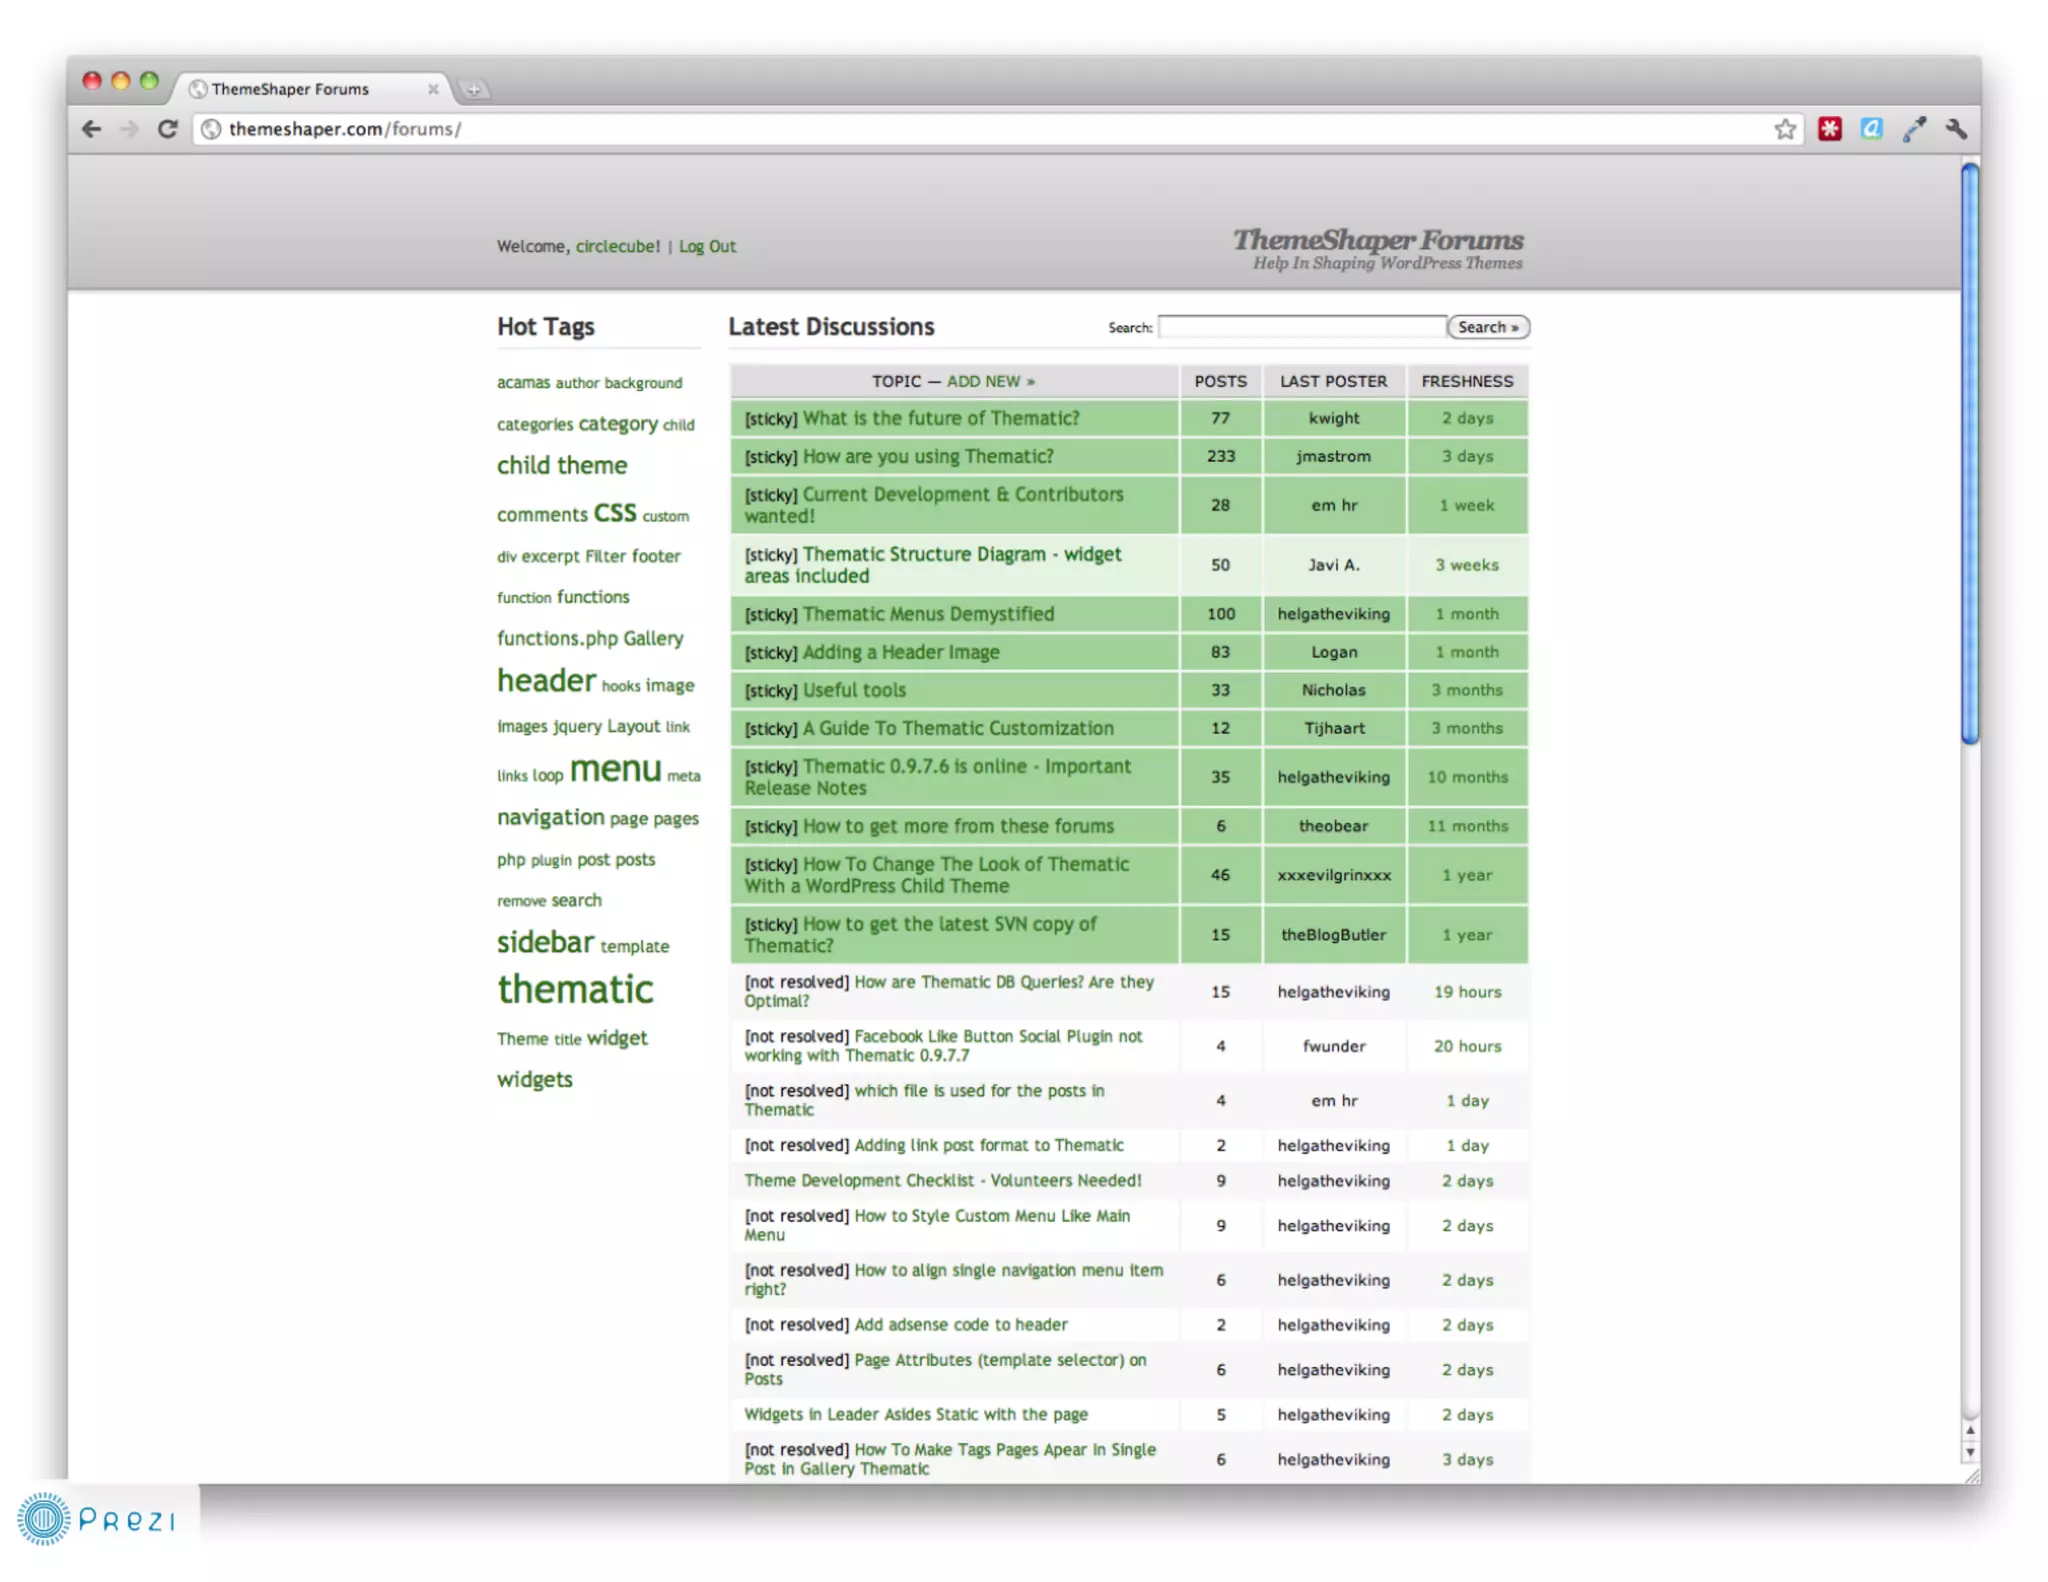Viewport: 2048px width, 1582px height.
Task: Close the ThemeShaper Forums tab
Action: pyautogui.click(x=433, y=89)
